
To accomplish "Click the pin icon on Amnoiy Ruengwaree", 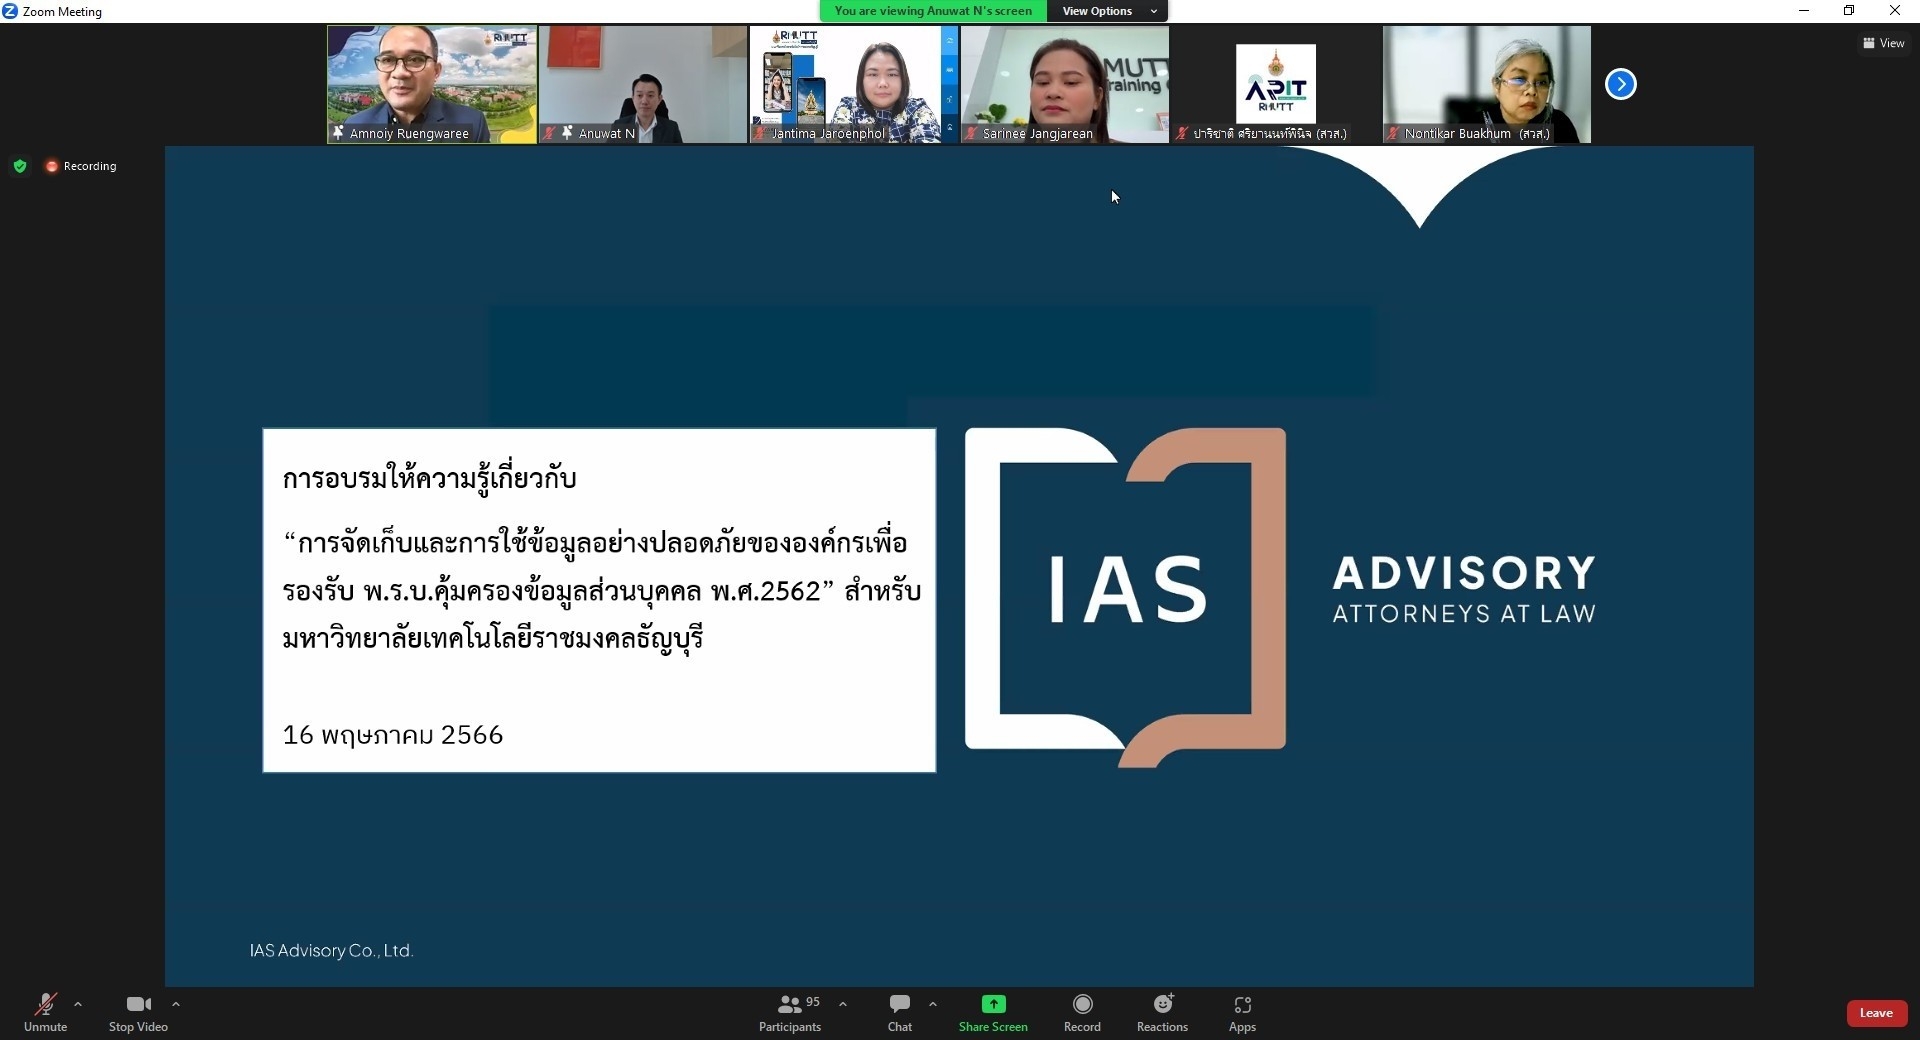I will point(338,133).
